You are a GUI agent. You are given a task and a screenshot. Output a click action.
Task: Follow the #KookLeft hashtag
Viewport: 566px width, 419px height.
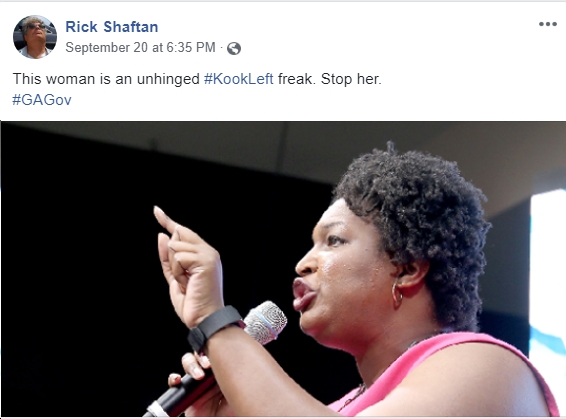coord(239,79)
